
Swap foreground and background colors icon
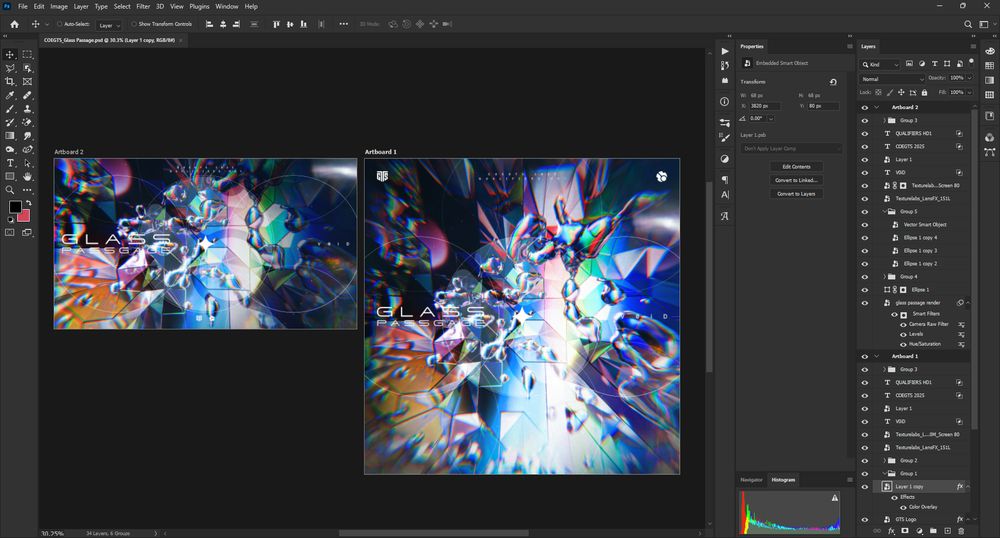(28, 203)
